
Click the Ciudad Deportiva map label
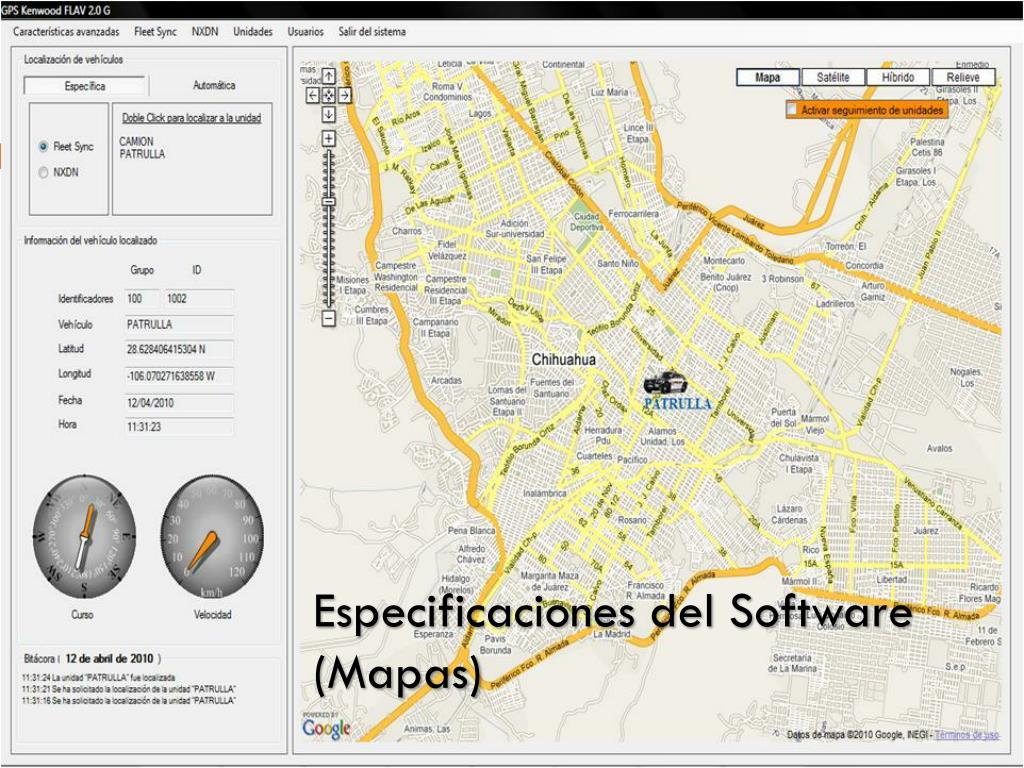[x=586, y=221]
